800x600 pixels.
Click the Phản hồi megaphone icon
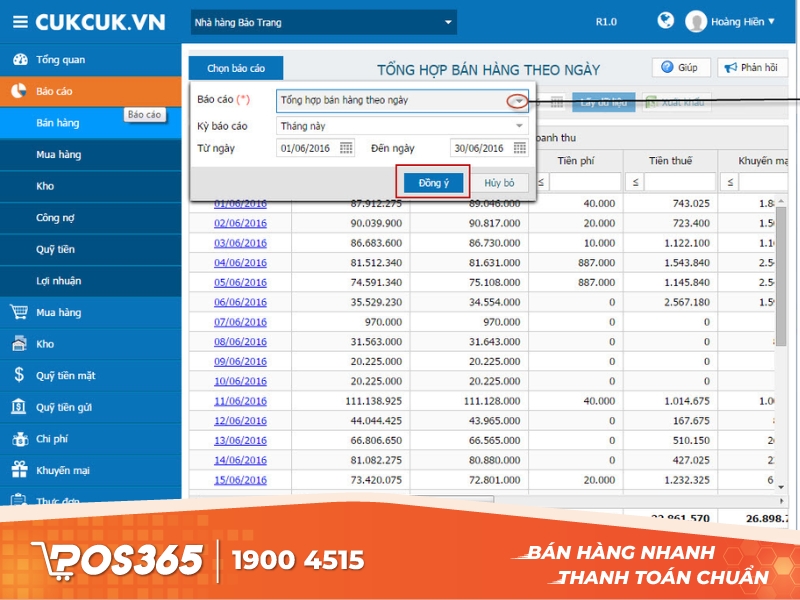click(x=731, y=67)
